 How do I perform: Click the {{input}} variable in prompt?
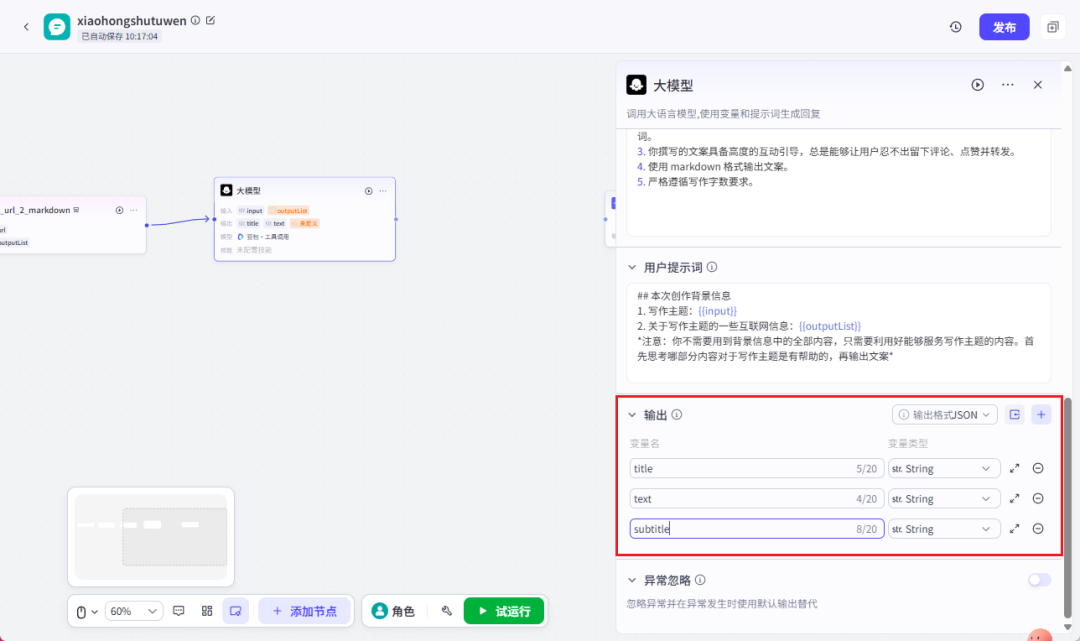coord(717,311)
